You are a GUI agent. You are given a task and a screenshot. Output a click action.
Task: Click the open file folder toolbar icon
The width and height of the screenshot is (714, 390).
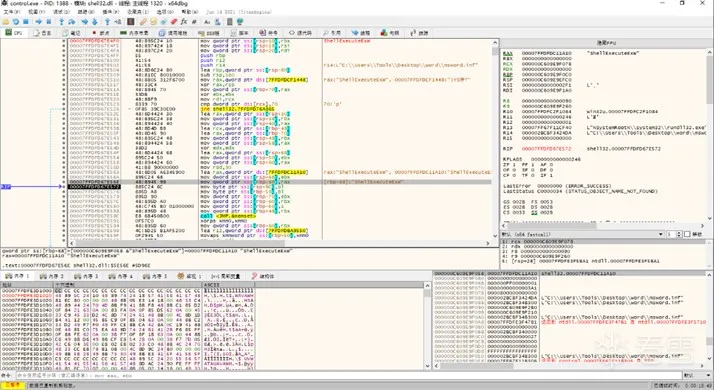(x=6, y=21)
